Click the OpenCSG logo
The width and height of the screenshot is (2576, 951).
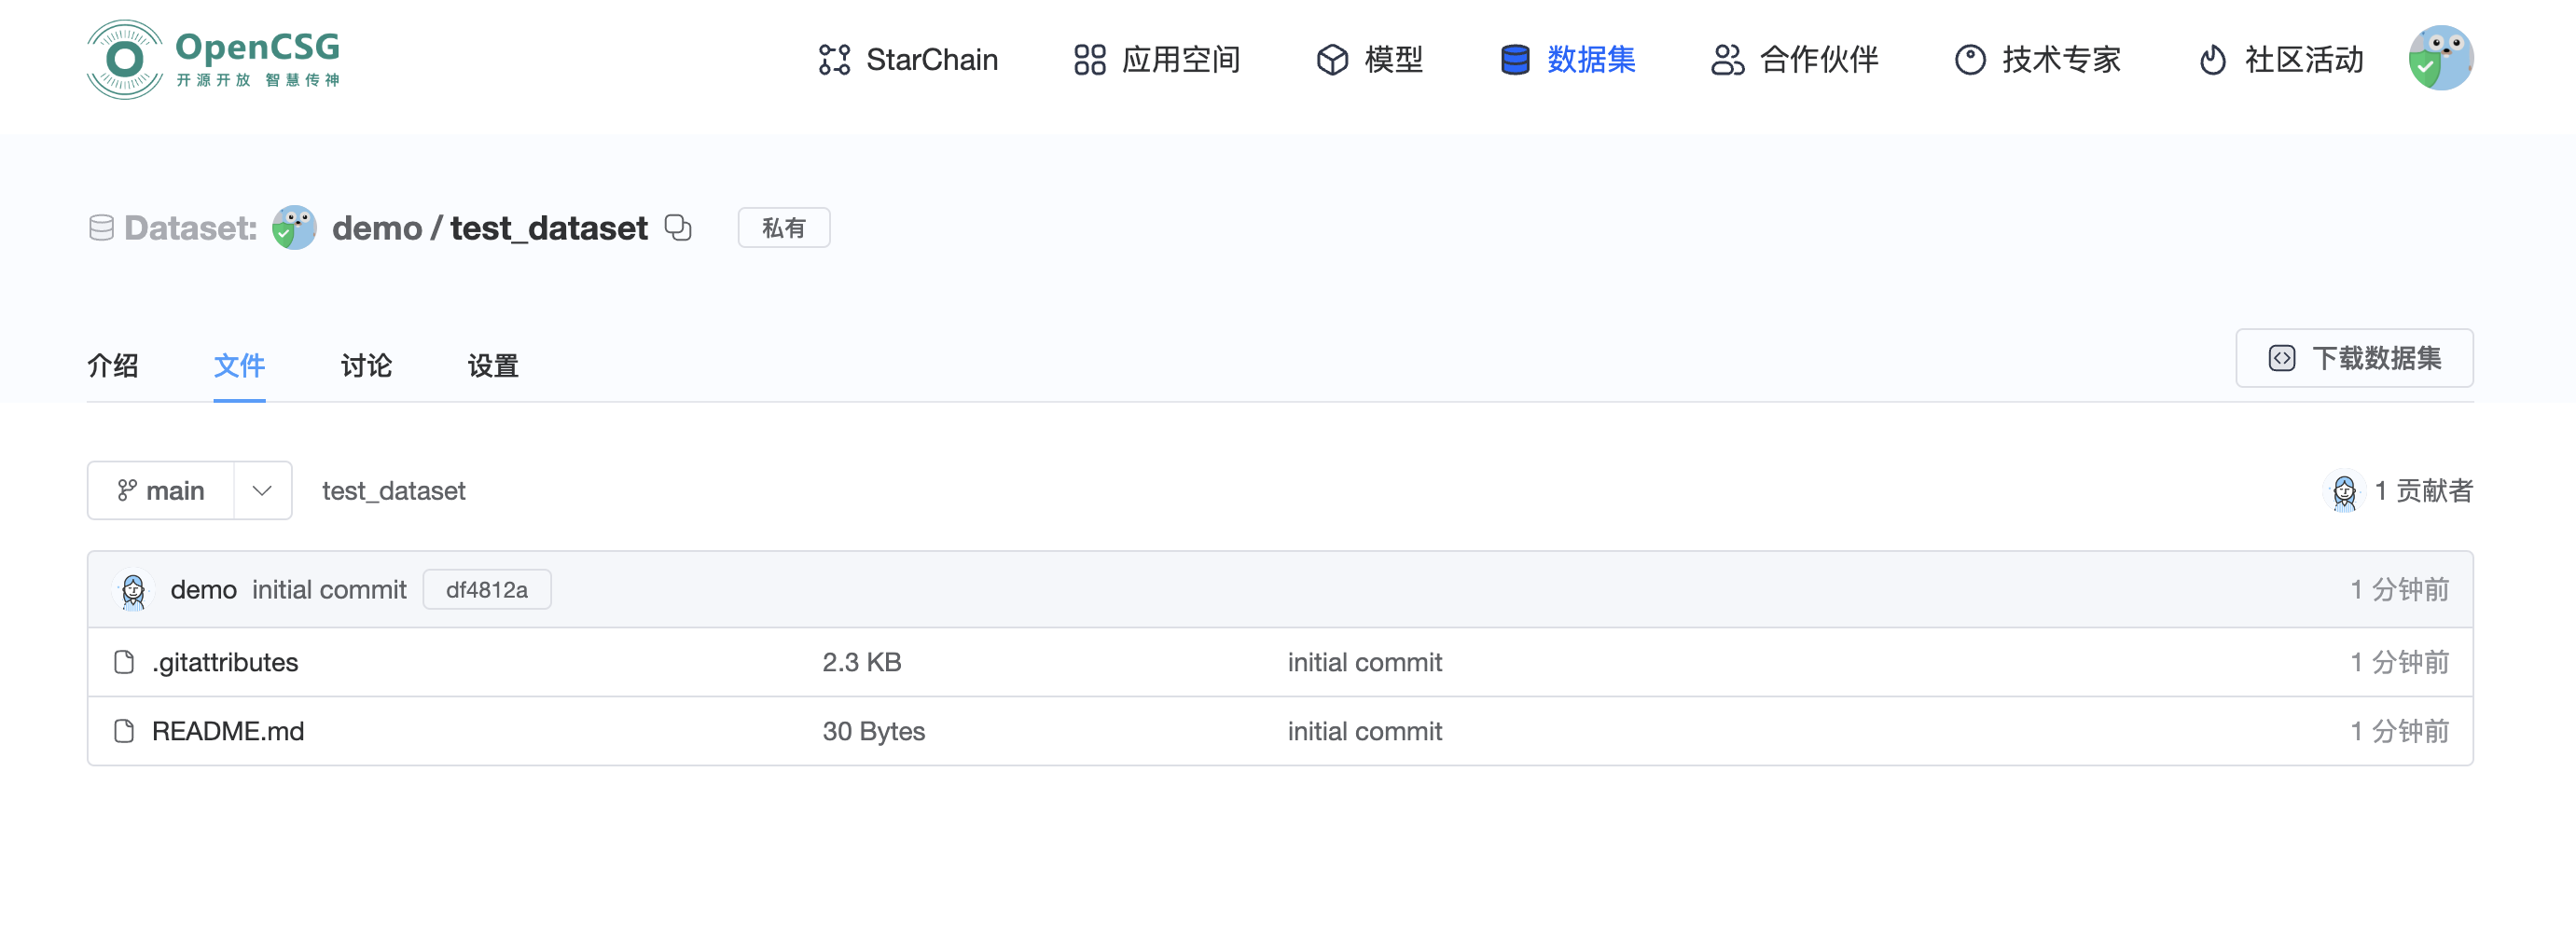(x=213, y=59)
